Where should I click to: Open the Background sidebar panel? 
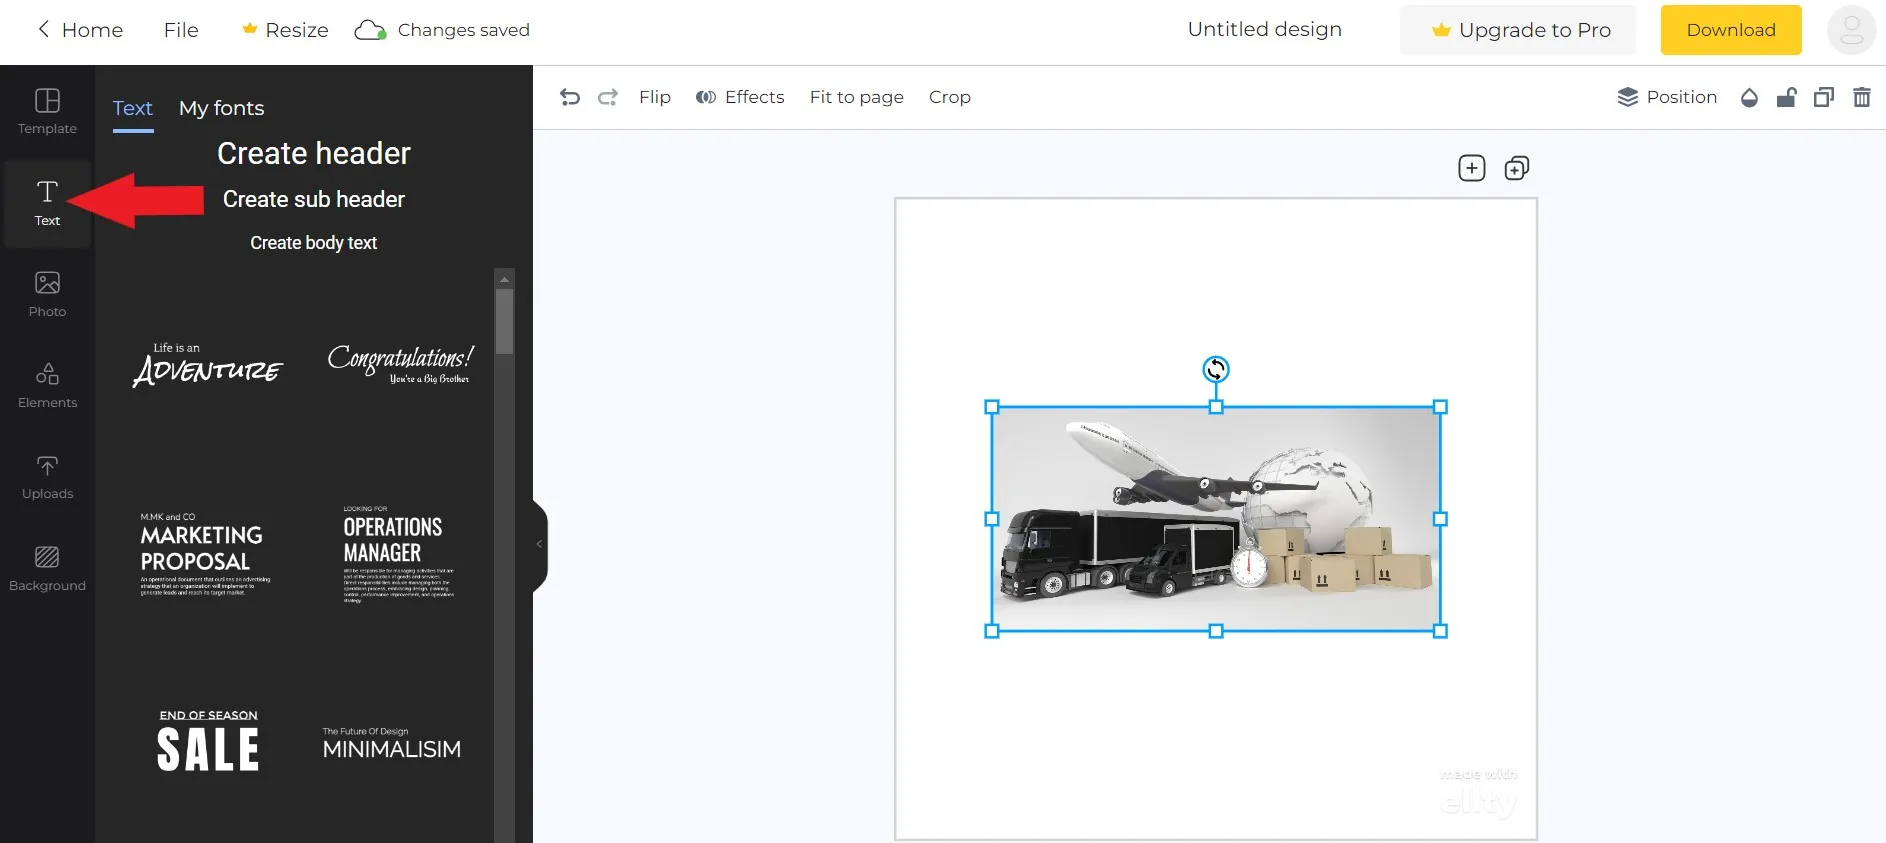click(47, 568)
